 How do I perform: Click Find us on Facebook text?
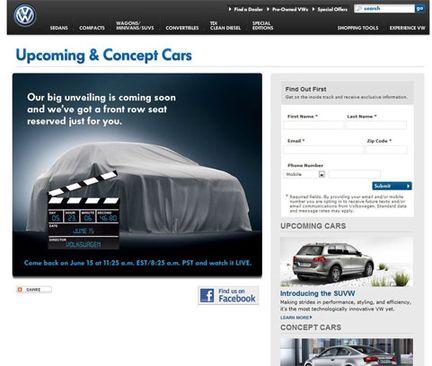click(237, 295)
